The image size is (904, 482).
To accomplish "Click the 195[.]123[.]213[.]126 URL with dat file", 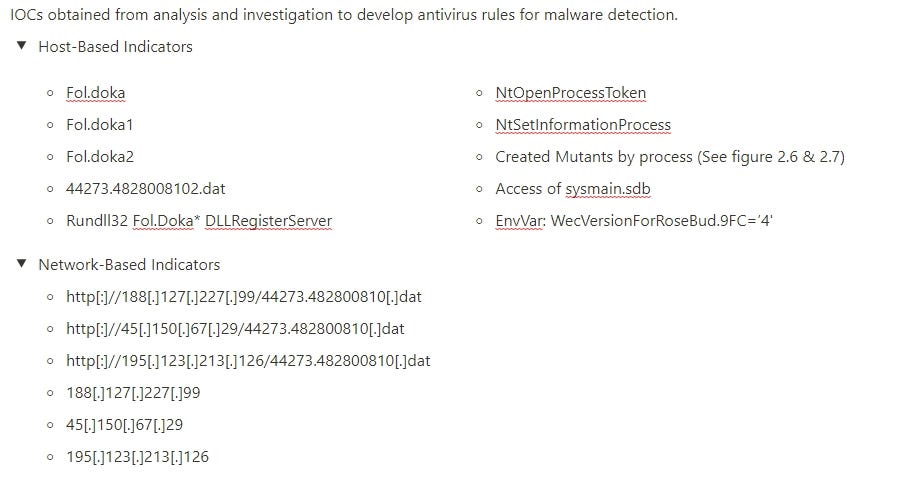I will (x=248, y=361).
